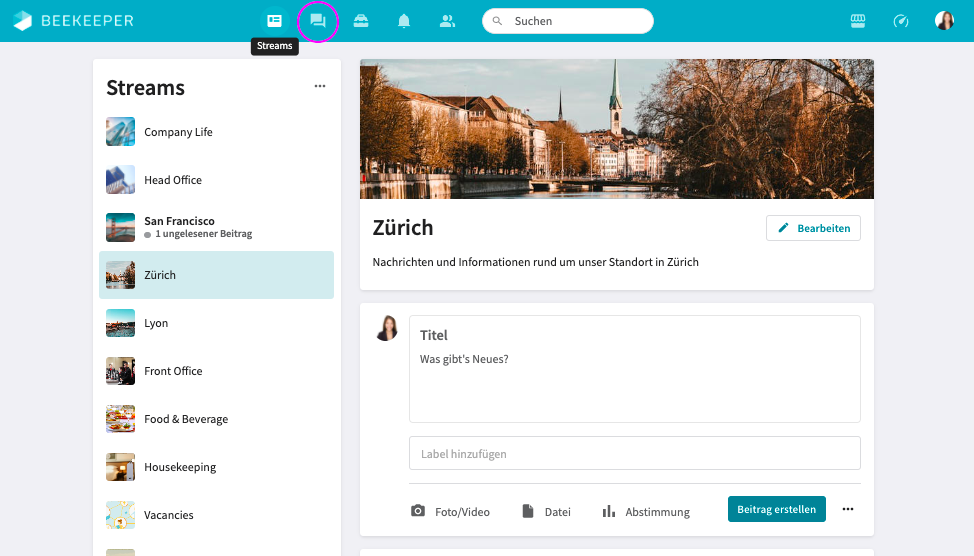The image size is (974, 556).
Task: Click the Head Office thumbnail image
Action: click(x=121, y=180)
